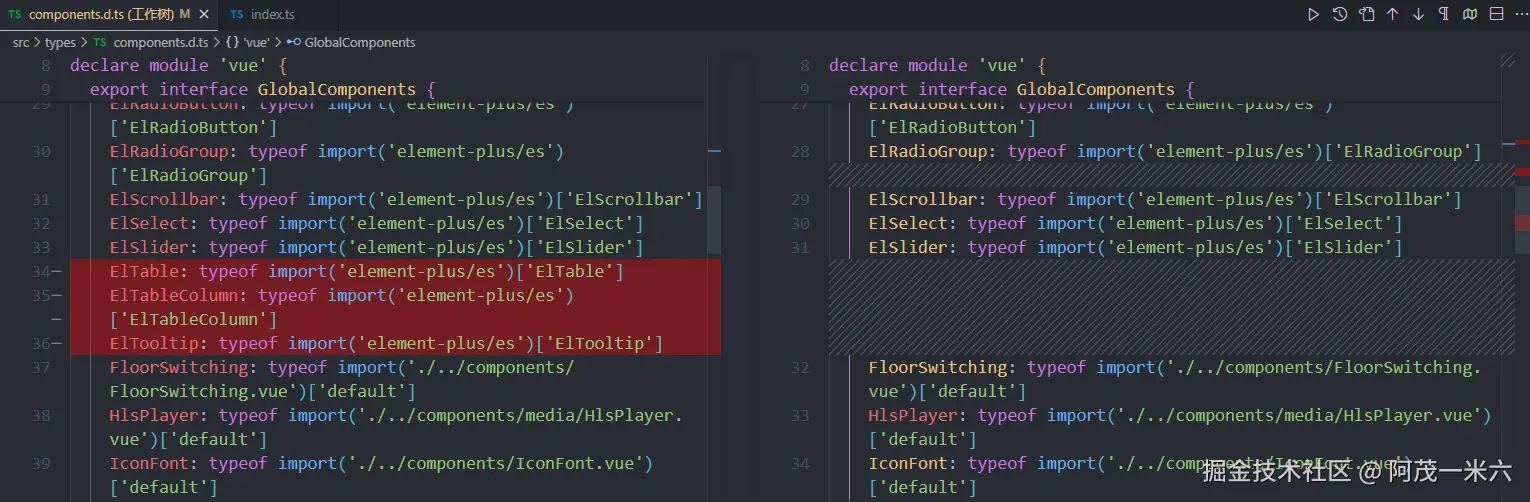
Task: Click the GlobalComponents breadcrumb symbol
Action: 359,42
